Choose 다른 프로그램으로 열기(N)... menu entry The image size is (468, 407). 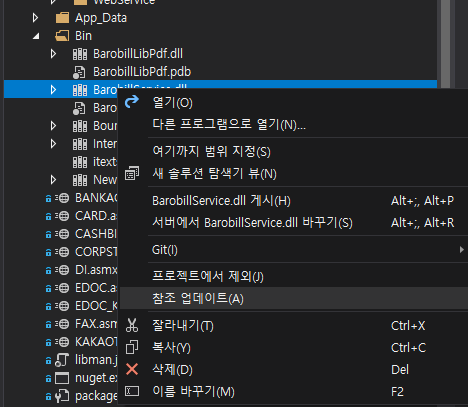click(293, 125)
